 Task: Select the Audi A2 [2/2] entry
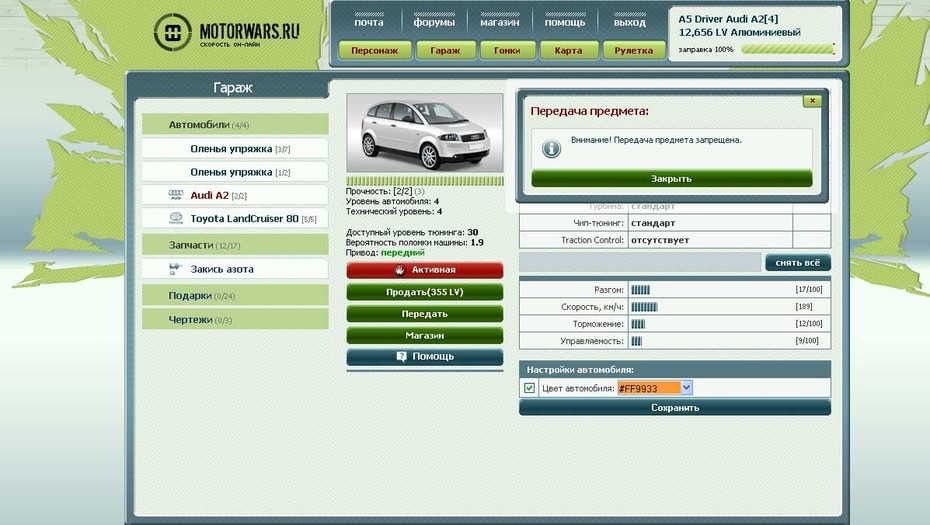click(x=235, y=195)
